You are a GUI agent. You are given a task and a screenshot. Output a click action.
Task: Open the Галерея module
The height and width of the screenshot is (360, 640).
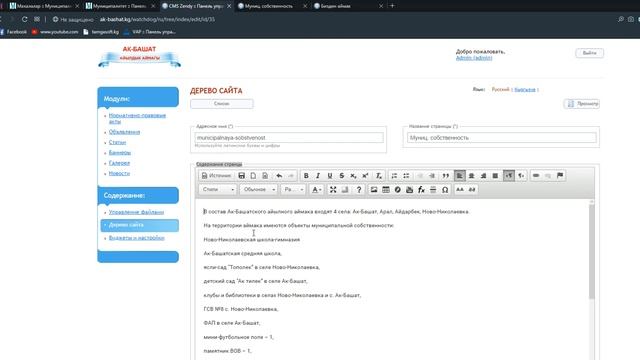point(119,163)
